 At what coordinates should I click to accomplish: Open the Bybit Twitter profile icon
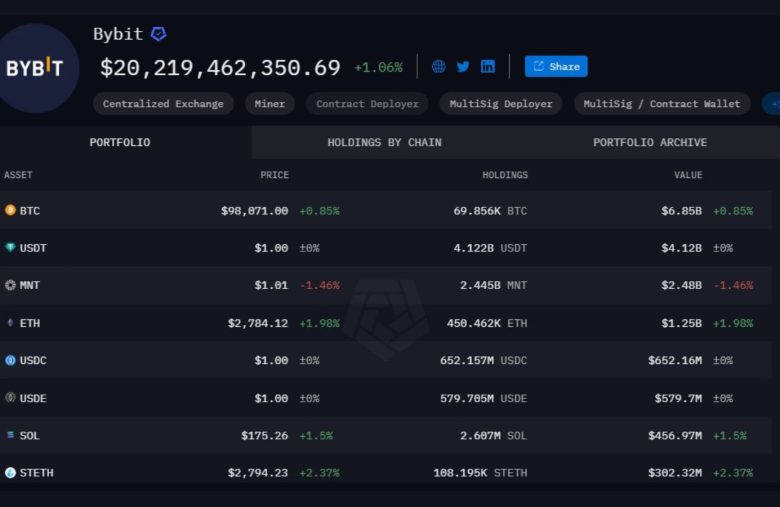click(463, 67)
